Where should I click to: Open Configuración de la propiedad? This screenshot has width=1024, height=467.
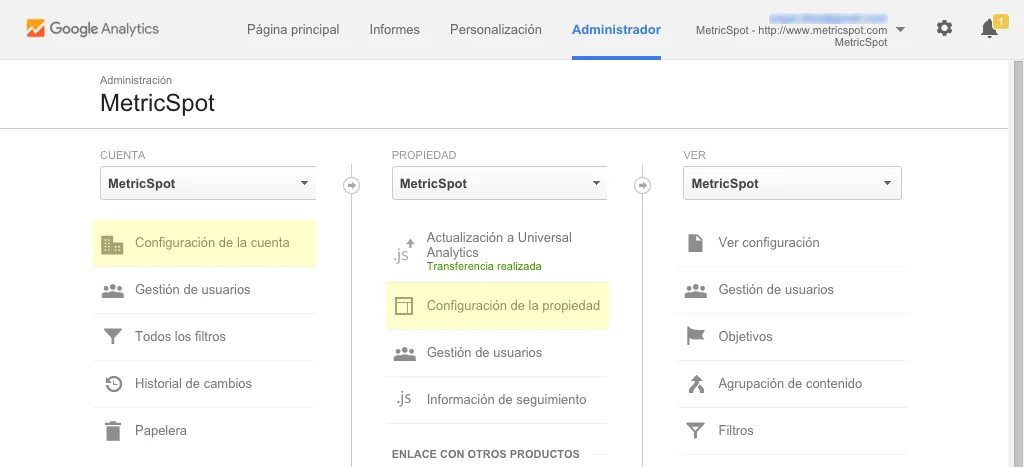497,306
